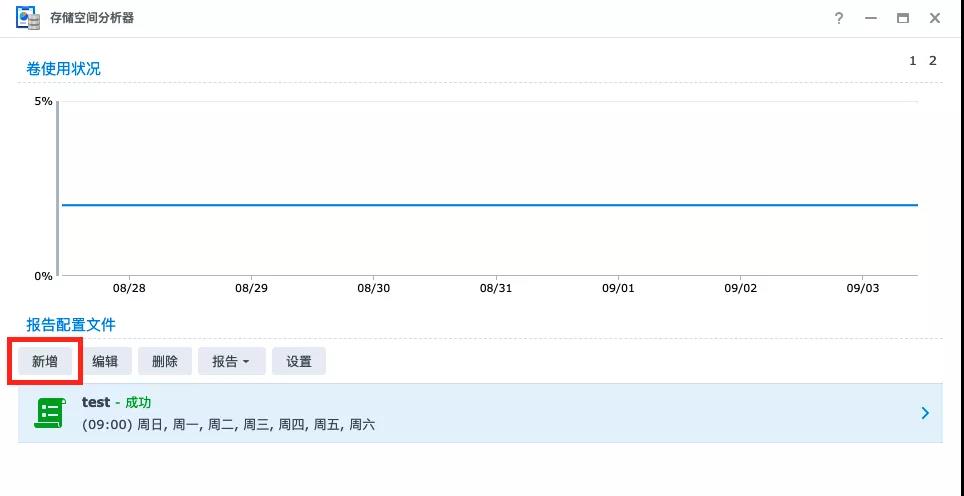Open 设置 for report profiles

pyautogui.click(x=299, y=361)
